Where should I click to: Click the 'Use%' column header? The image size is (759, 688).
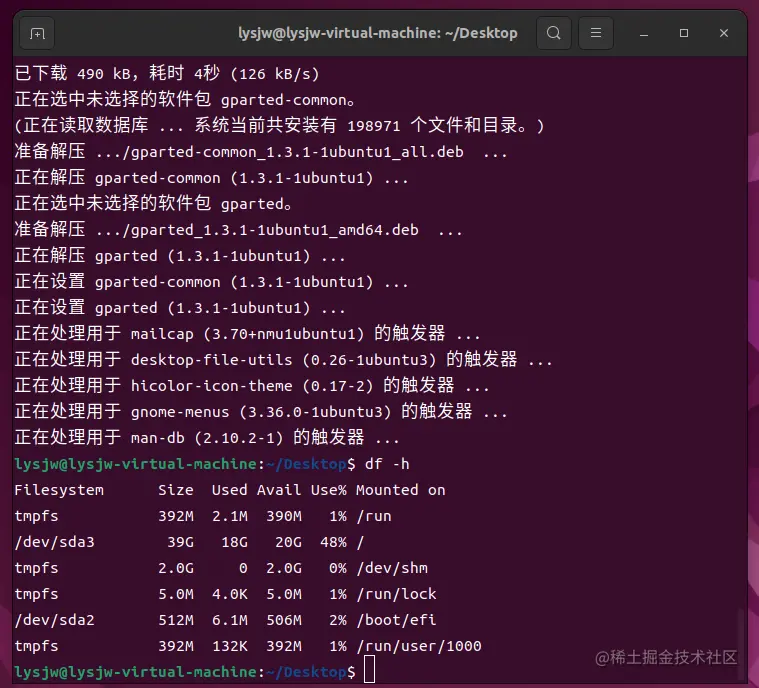tap(329, 490)
